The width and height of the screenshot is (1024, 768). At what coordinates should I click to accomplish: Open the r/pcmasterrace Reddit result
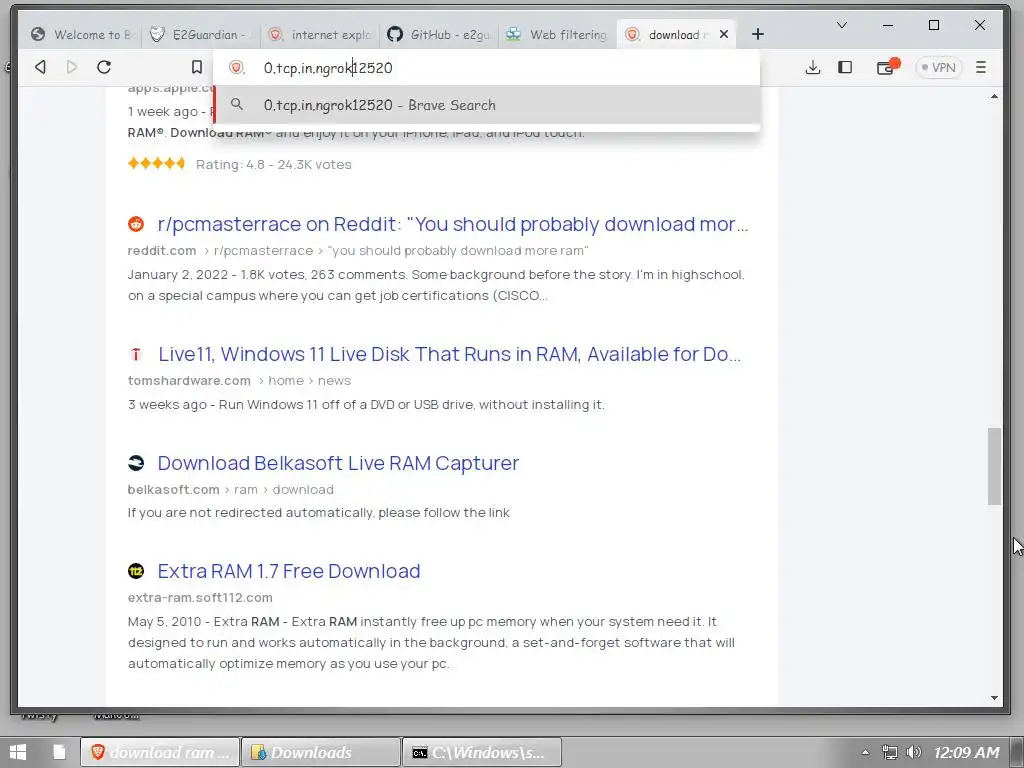[453, 225]
